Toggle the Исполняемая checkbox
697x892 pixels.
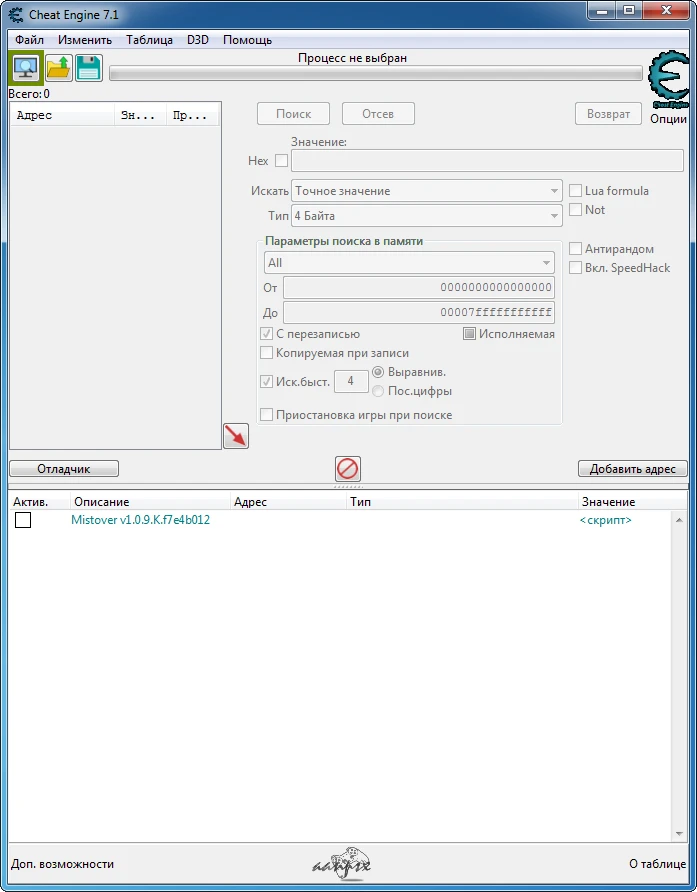[469, 334]
